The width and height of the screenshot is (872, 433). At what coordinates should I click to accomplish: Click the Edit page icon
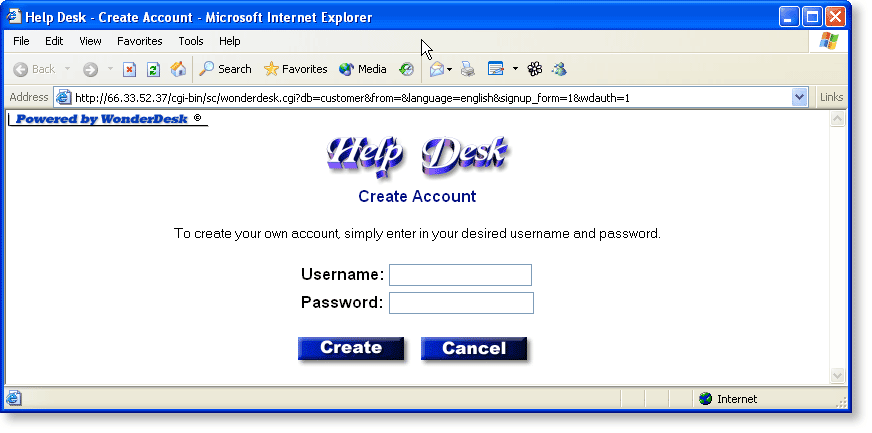pyautogui.click(x=496, y=69)
